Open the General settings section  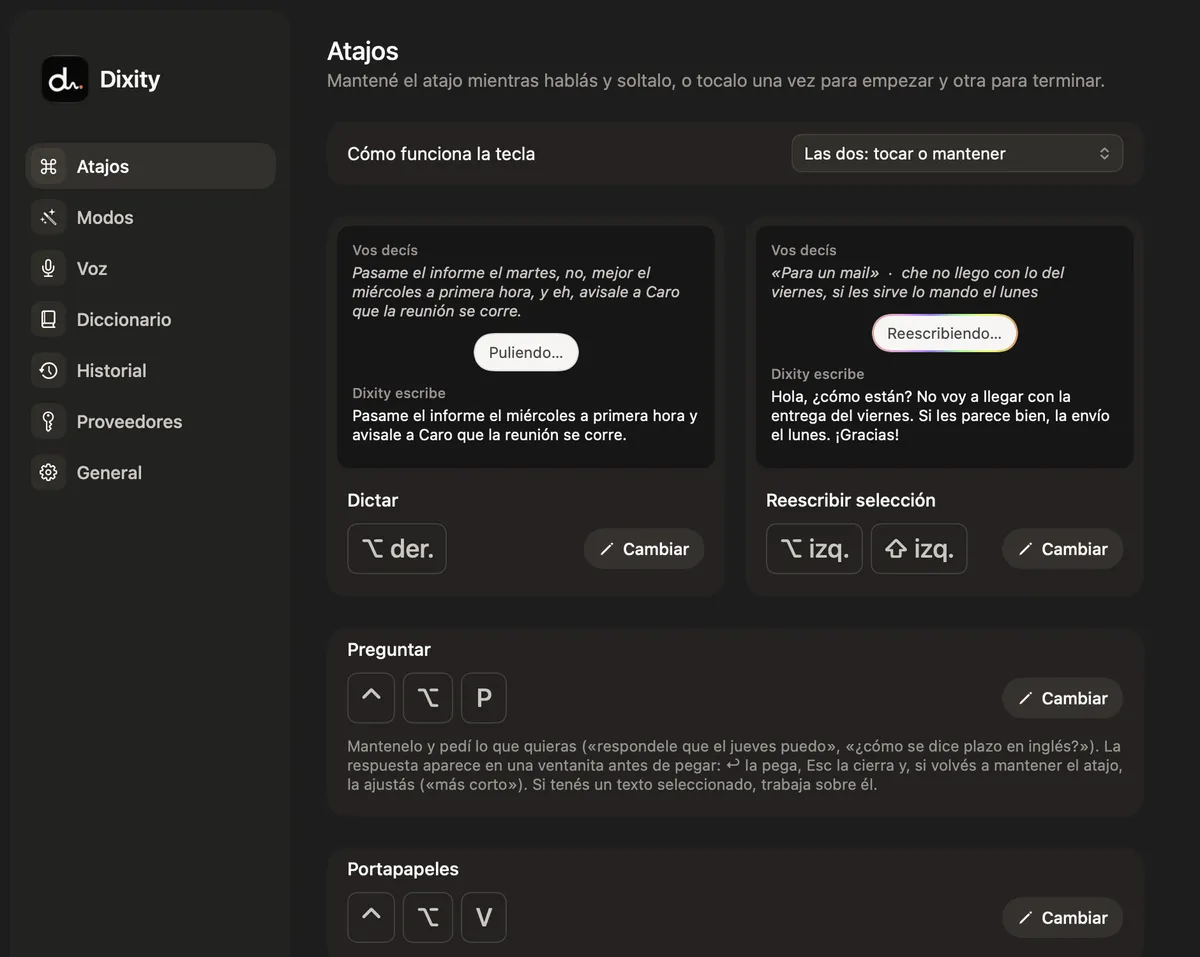150,473
